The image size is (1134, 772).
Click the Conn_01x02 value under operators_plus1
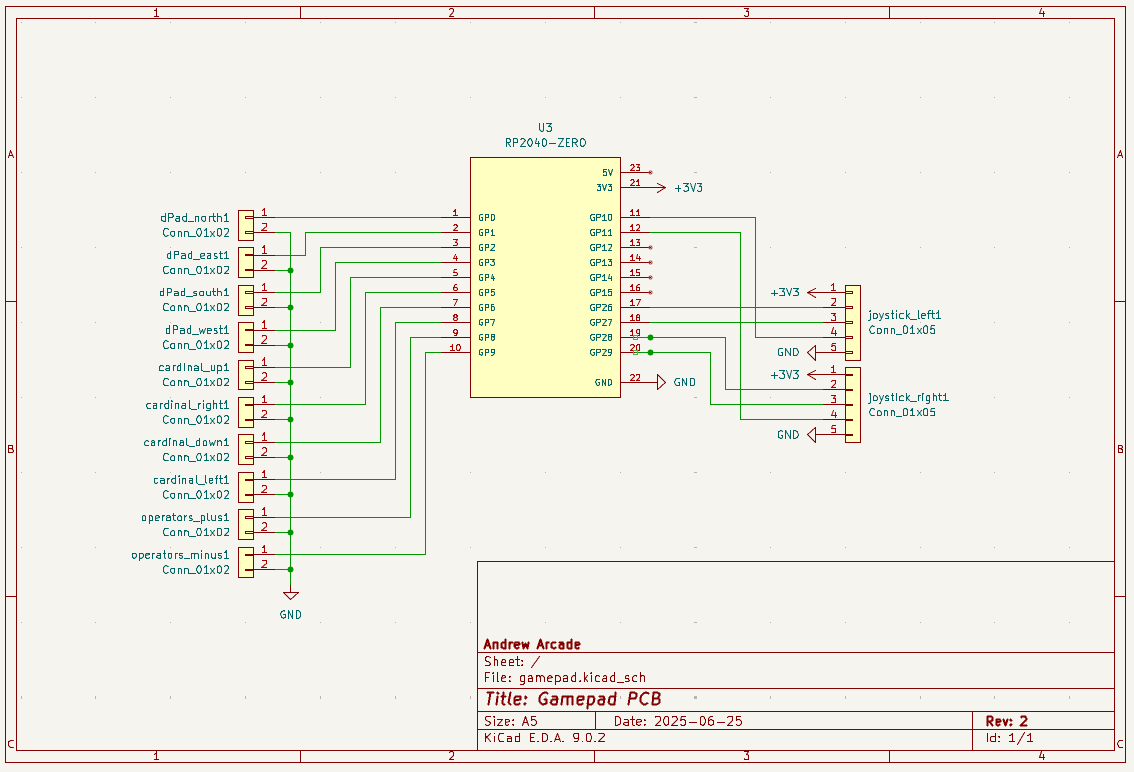[196, 533]
